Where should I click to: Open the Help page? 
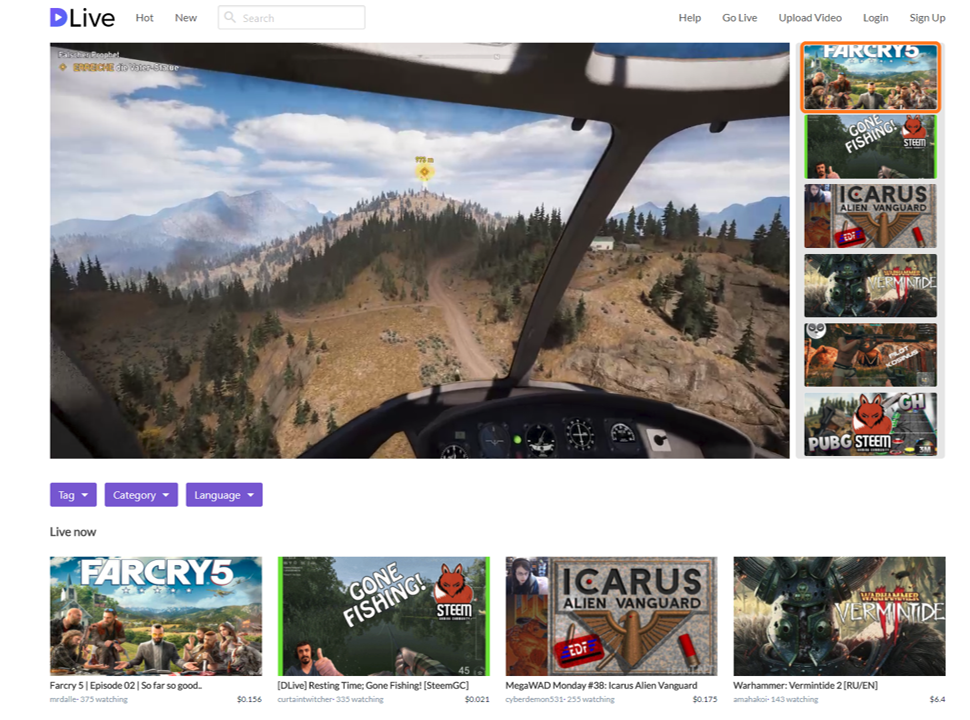689,18
